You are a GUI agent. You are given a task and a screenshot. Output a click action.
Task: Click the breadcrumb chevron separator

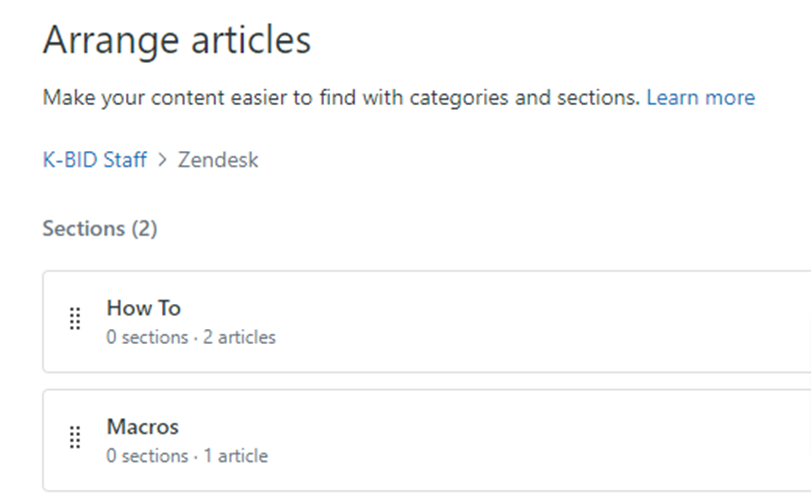162,160
